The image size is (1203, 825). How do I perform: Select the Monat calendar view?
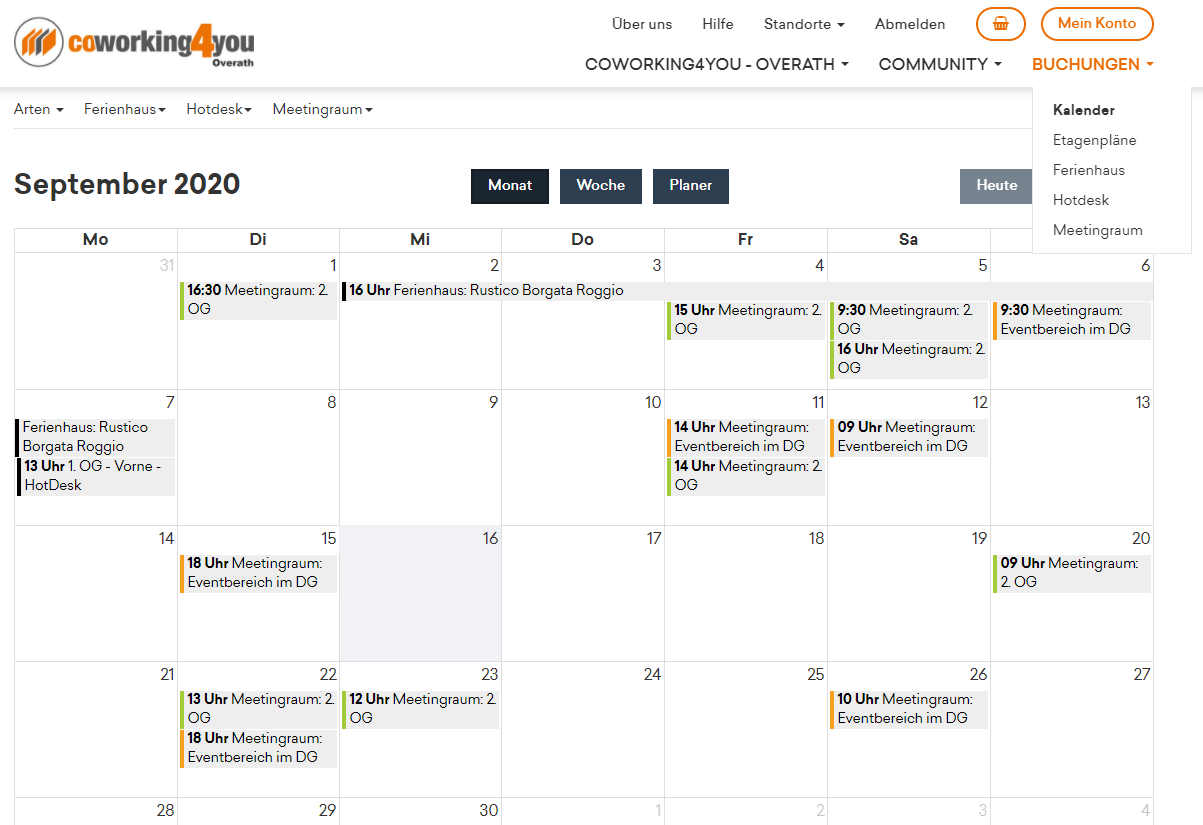[x=509, y=186]
